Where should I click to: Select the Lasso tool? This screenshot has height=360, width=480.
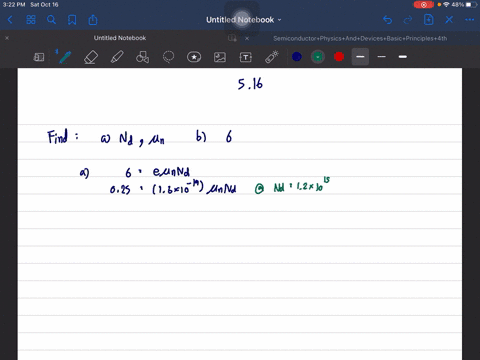click(x=168, y=57)
